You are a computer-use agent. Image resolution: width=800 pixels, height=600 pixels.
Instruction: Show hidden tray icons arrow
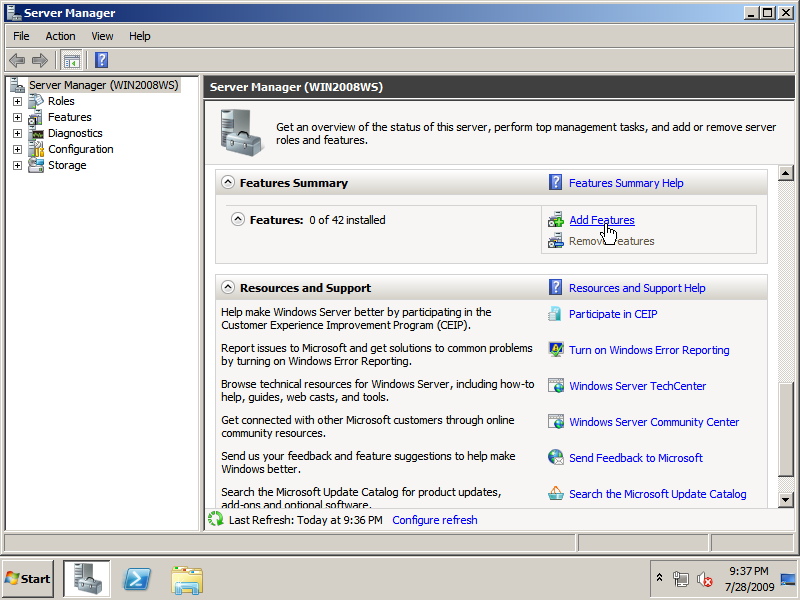click(659, 578)
